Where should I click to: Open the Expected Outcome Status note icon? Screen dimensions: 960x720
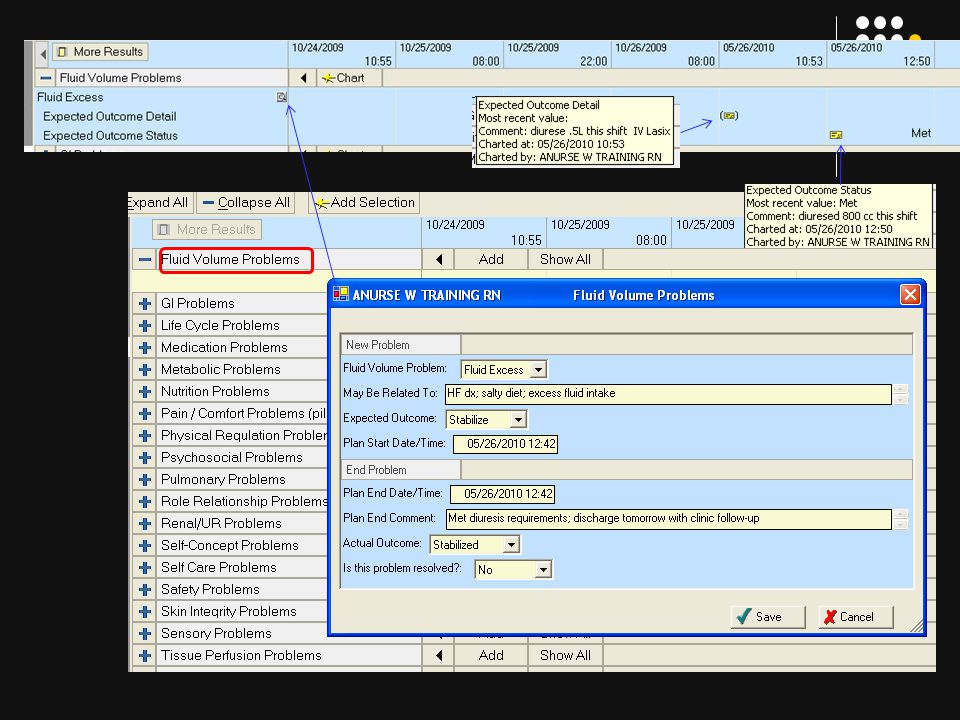[x=836, y=134]
